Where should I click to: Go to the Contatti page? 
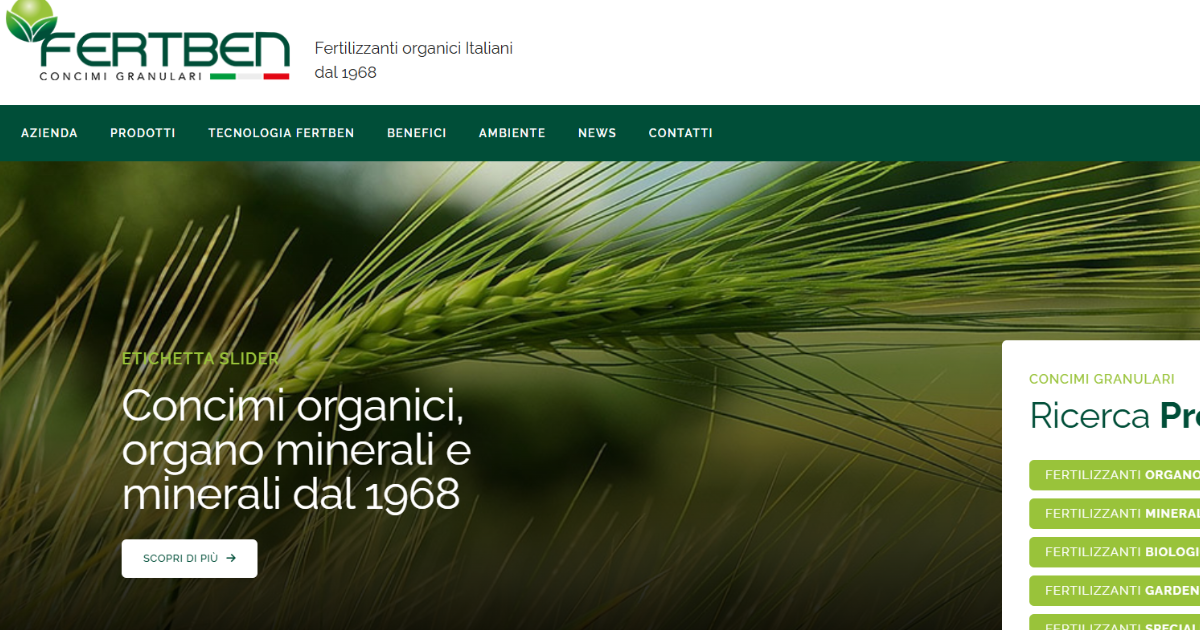(x=681, y=133)
